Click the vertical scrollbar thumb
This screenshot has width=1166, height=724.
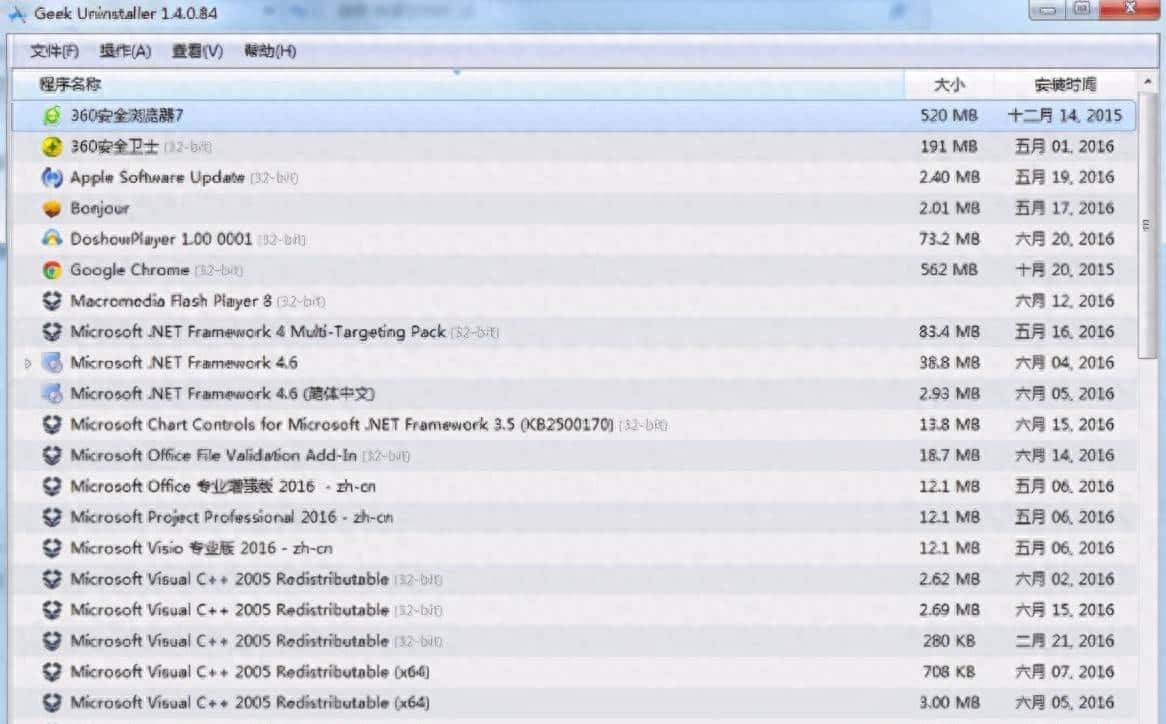pyautogui.click(x=1147, y=224)
